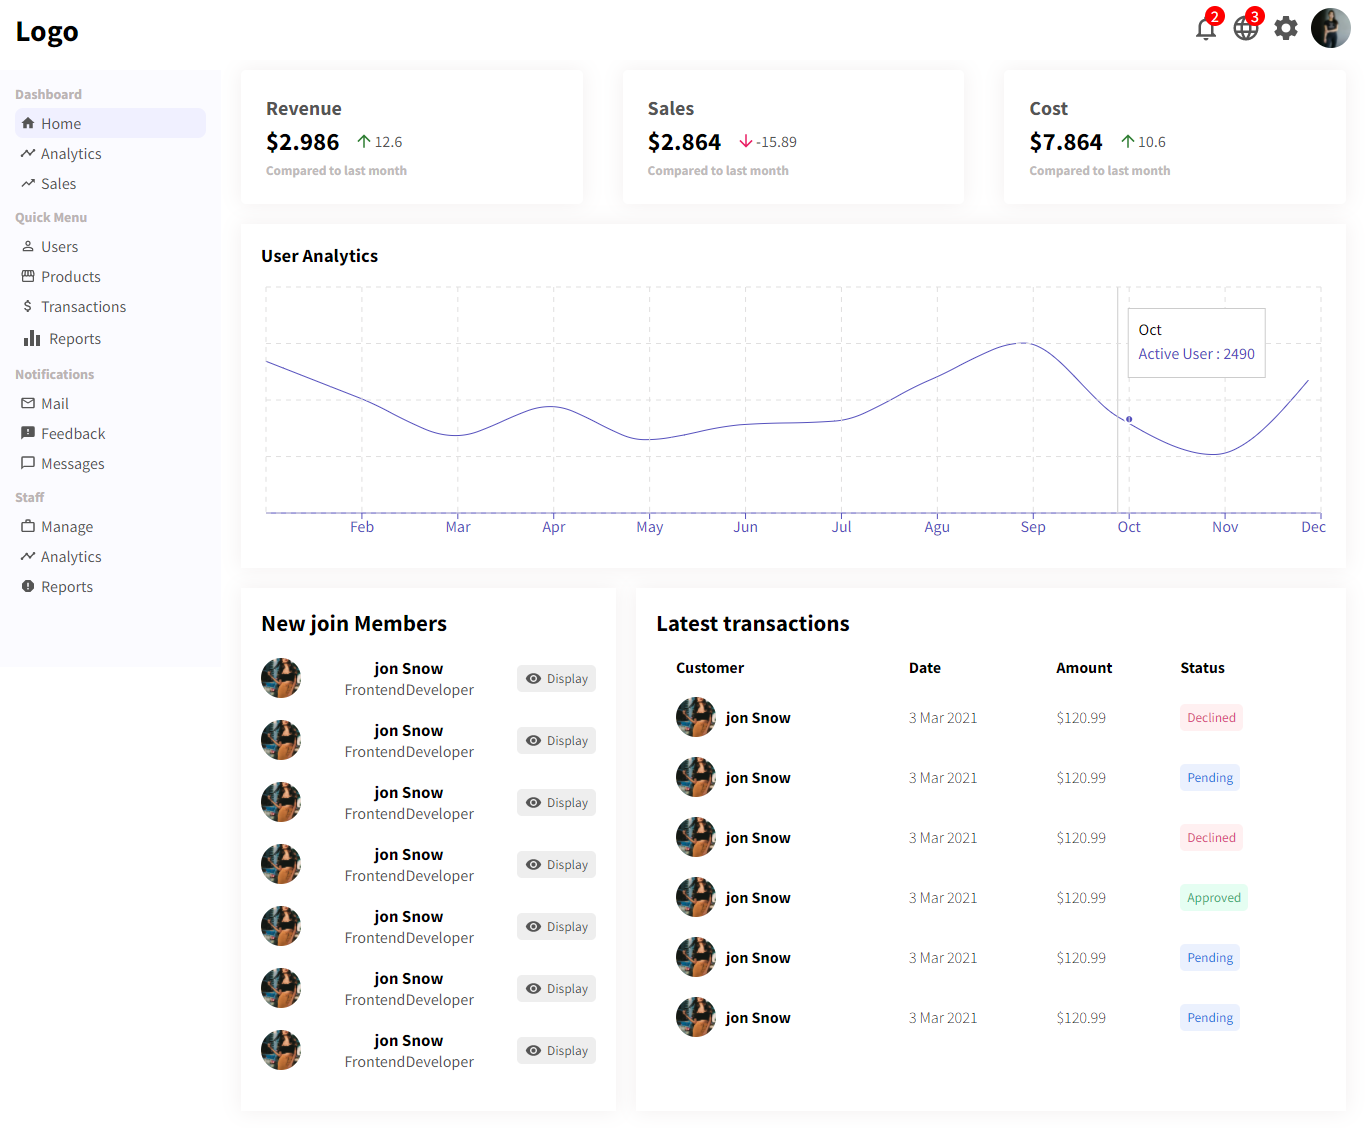Open the Transactions icon in Quick Menu
The height and width of the screenshot is (1128, 1366).
28,306
